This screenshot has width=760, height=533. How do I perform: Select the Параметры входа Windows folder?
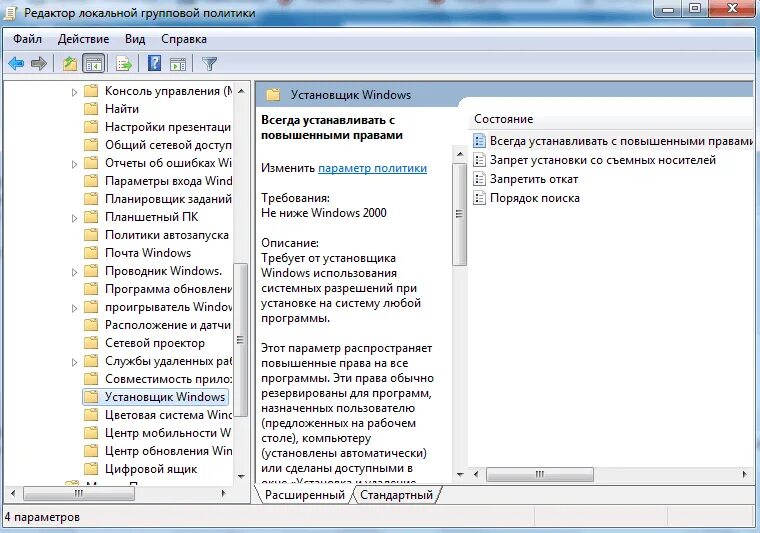[168, 181]
